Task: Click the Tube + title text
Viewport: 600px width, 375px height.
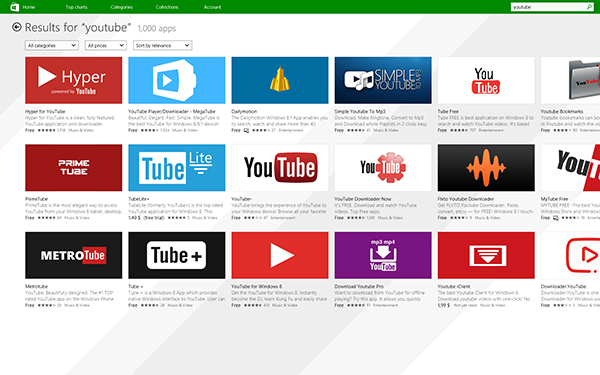Action: [136, 286]
